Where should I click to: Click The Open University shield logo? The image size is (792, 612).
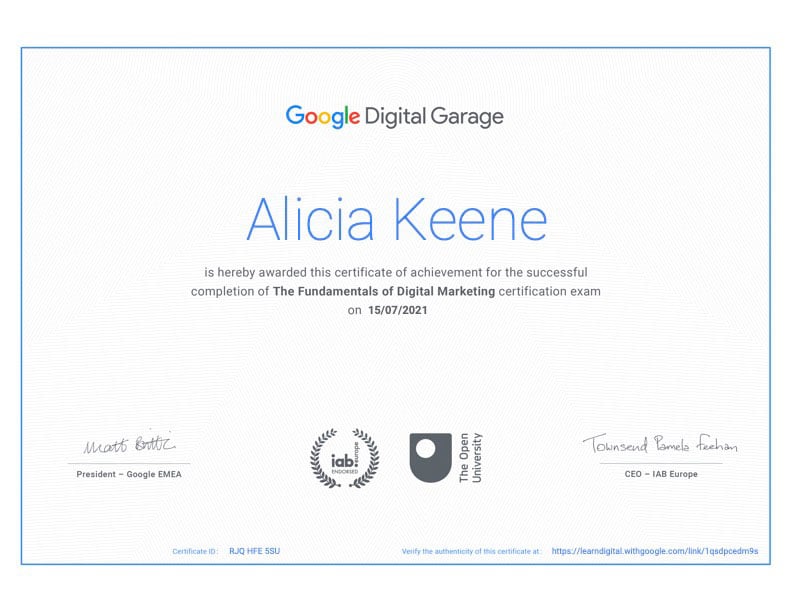(430, 457)
